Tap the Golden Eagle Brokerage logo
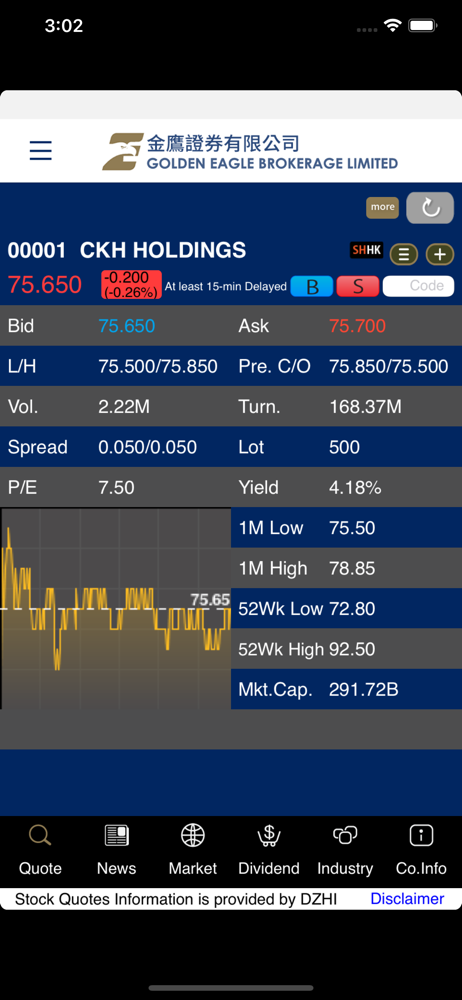The width and height of the screenshot is (462, 1000). point(250,151)
